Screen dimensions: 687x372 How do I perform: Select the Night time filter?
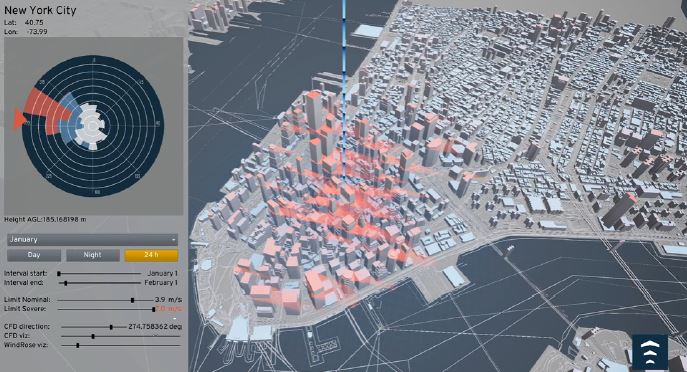point(92,255)
